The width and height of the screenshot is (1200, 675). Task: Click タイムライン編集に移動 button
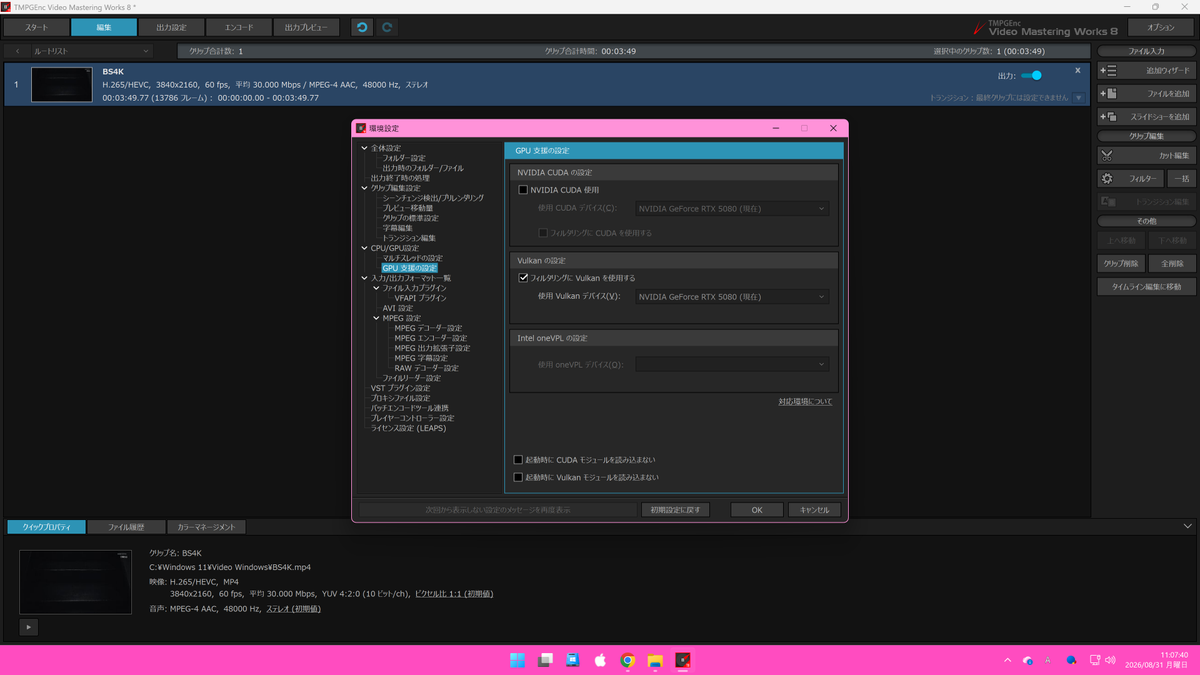click(x=1145, y=286)
